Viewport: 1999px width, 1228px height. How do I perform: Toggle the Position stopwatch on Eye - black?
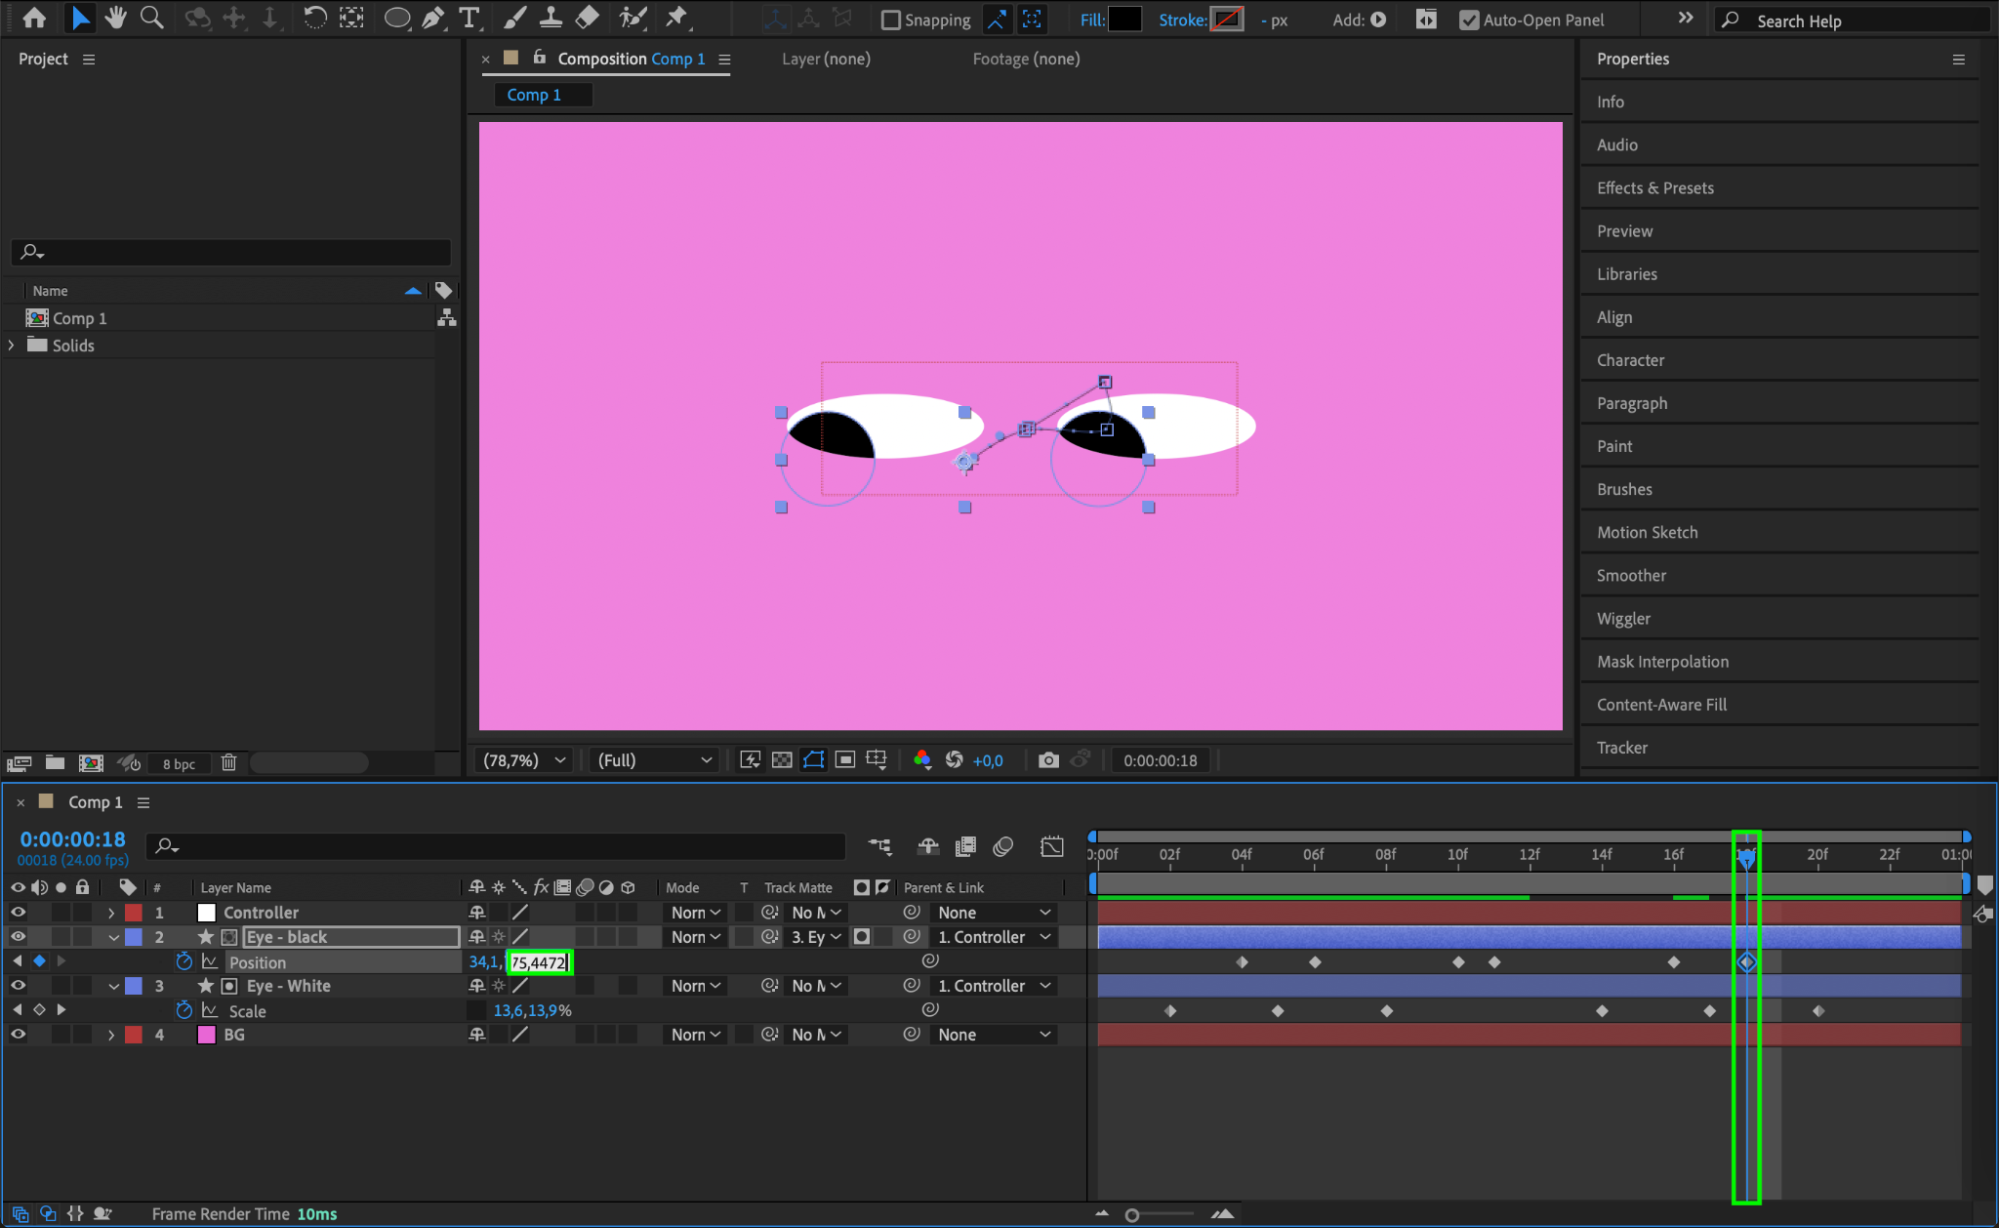[184, 962]
